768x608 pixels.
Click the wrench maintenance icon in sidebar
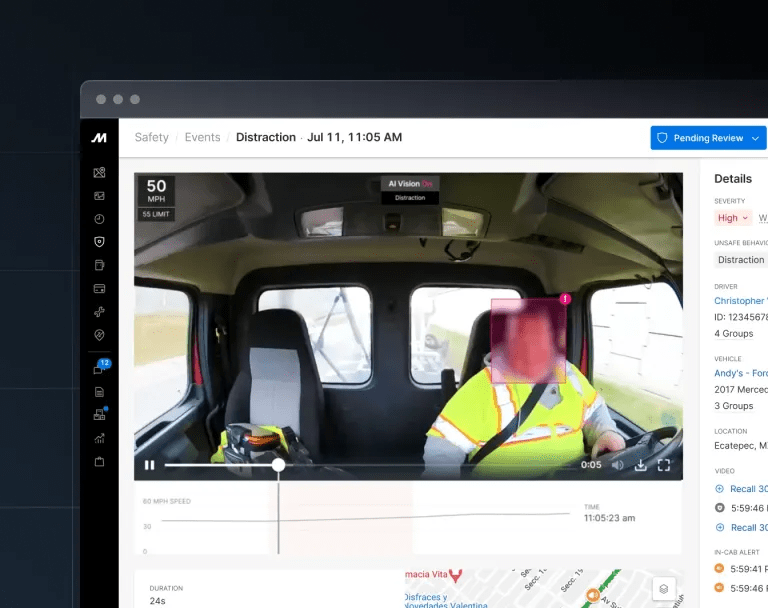click(x=99, y=312)
